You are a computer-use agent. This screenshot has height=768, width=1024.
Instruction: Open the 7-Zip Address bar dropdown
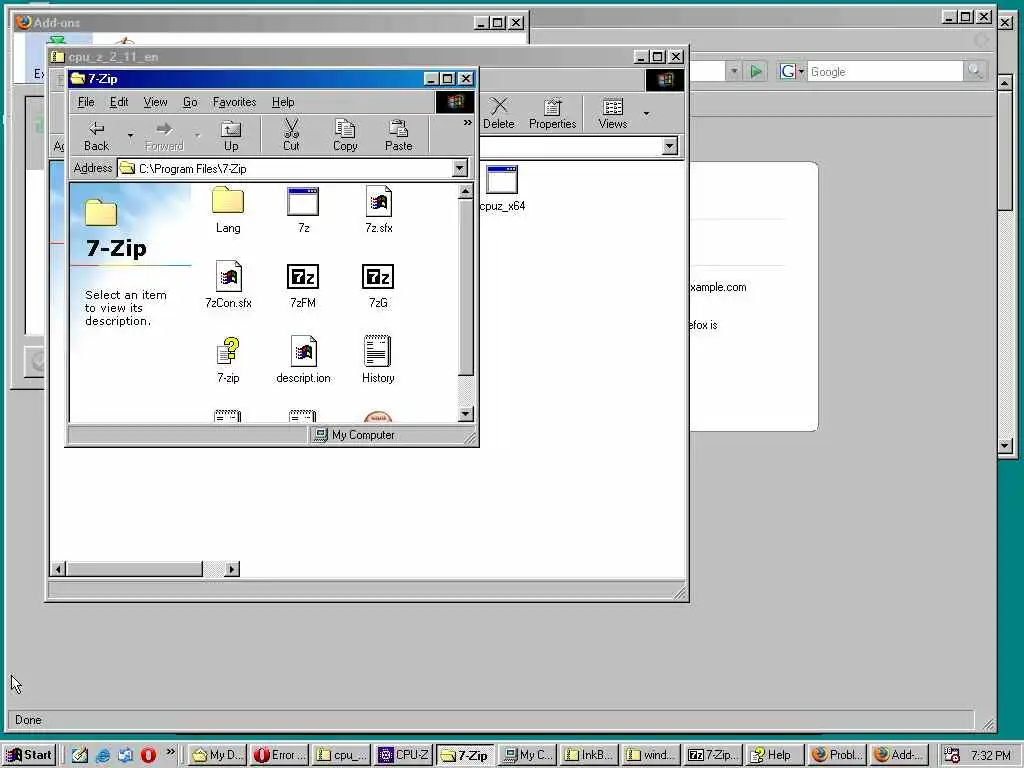[x=460, y=168]
